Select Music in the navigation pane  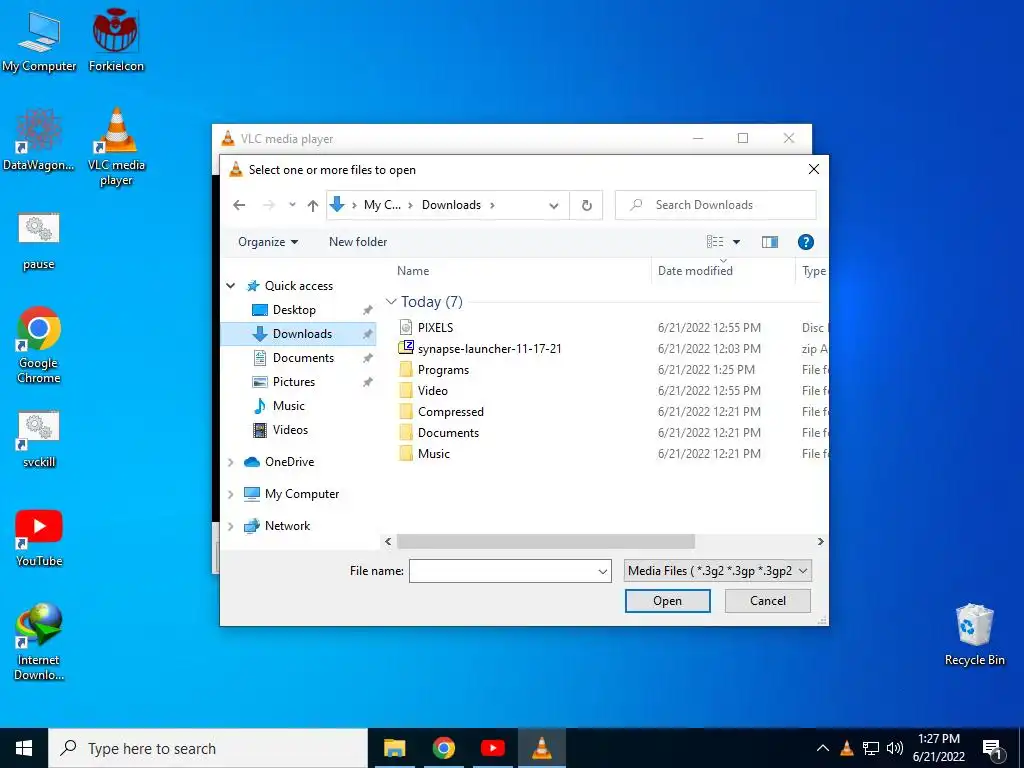pos(289,406)
